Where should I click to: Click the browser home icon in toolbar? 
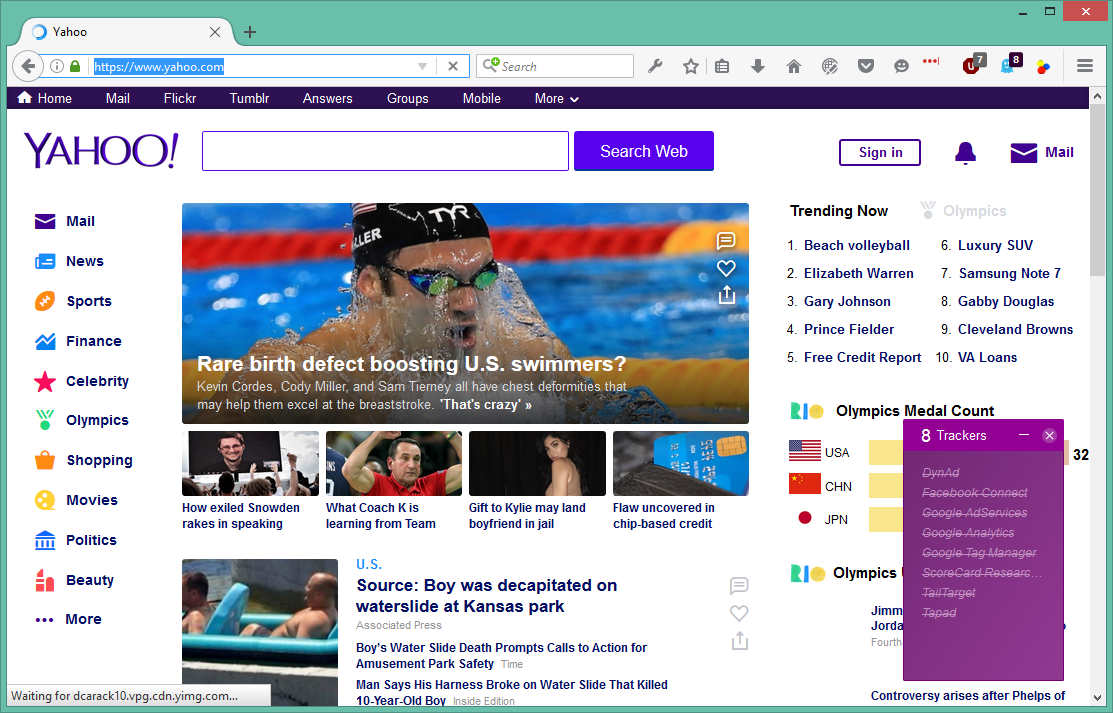pos(794,66)
